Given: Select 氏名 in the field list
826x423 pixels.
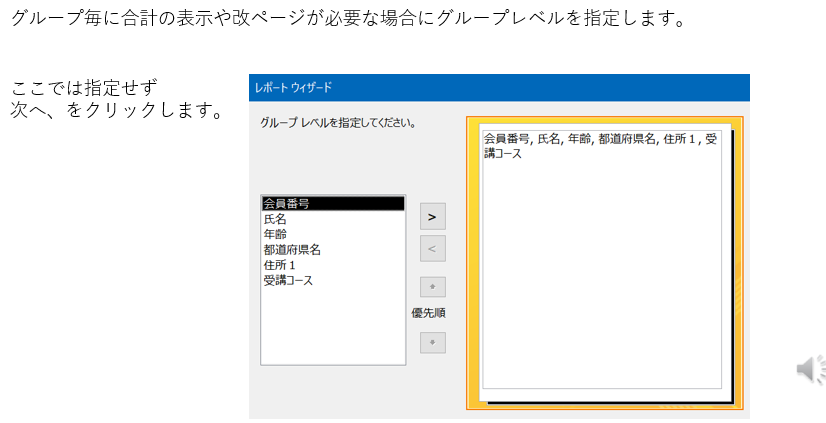Looking at the screenshot, I should 275,219.
